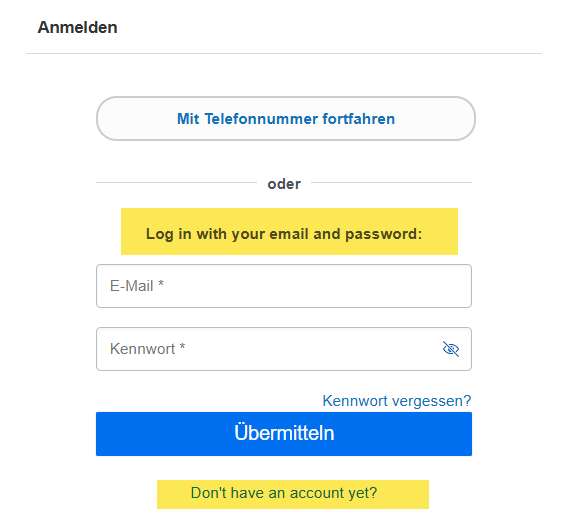
Task: Open account registration from the yellow highlighted link
Action: click(293, 494)
